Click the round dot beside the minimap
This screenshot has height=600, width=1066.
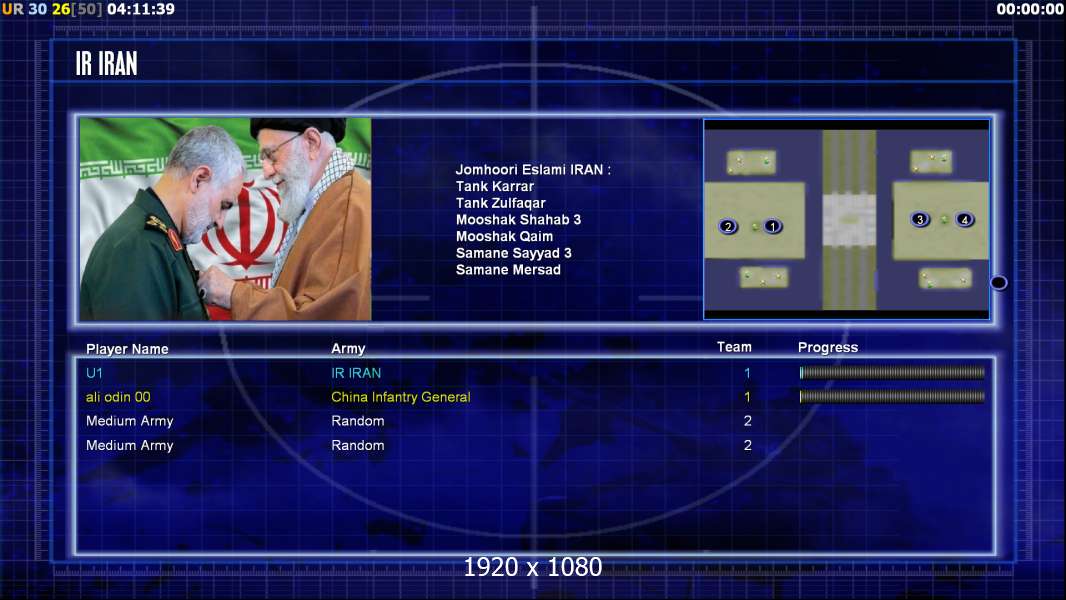tap(999, 283)
